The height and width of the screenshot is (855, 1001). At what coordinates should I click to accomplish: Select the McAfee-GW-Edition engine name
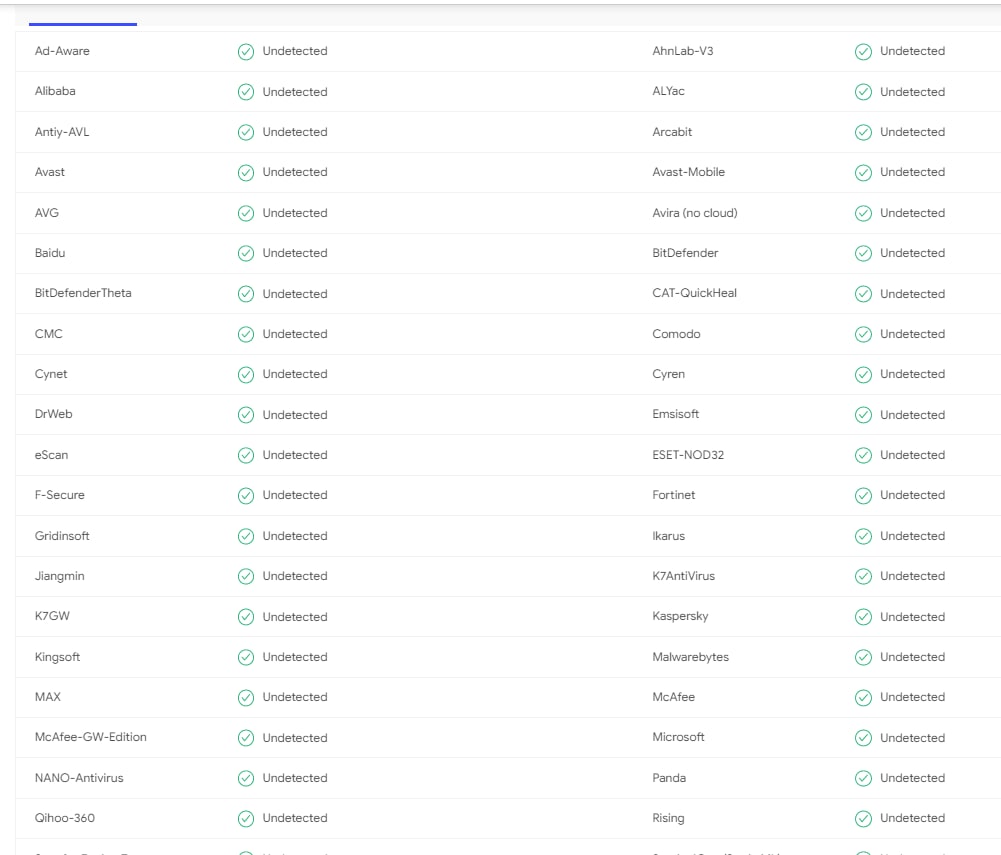91,737
